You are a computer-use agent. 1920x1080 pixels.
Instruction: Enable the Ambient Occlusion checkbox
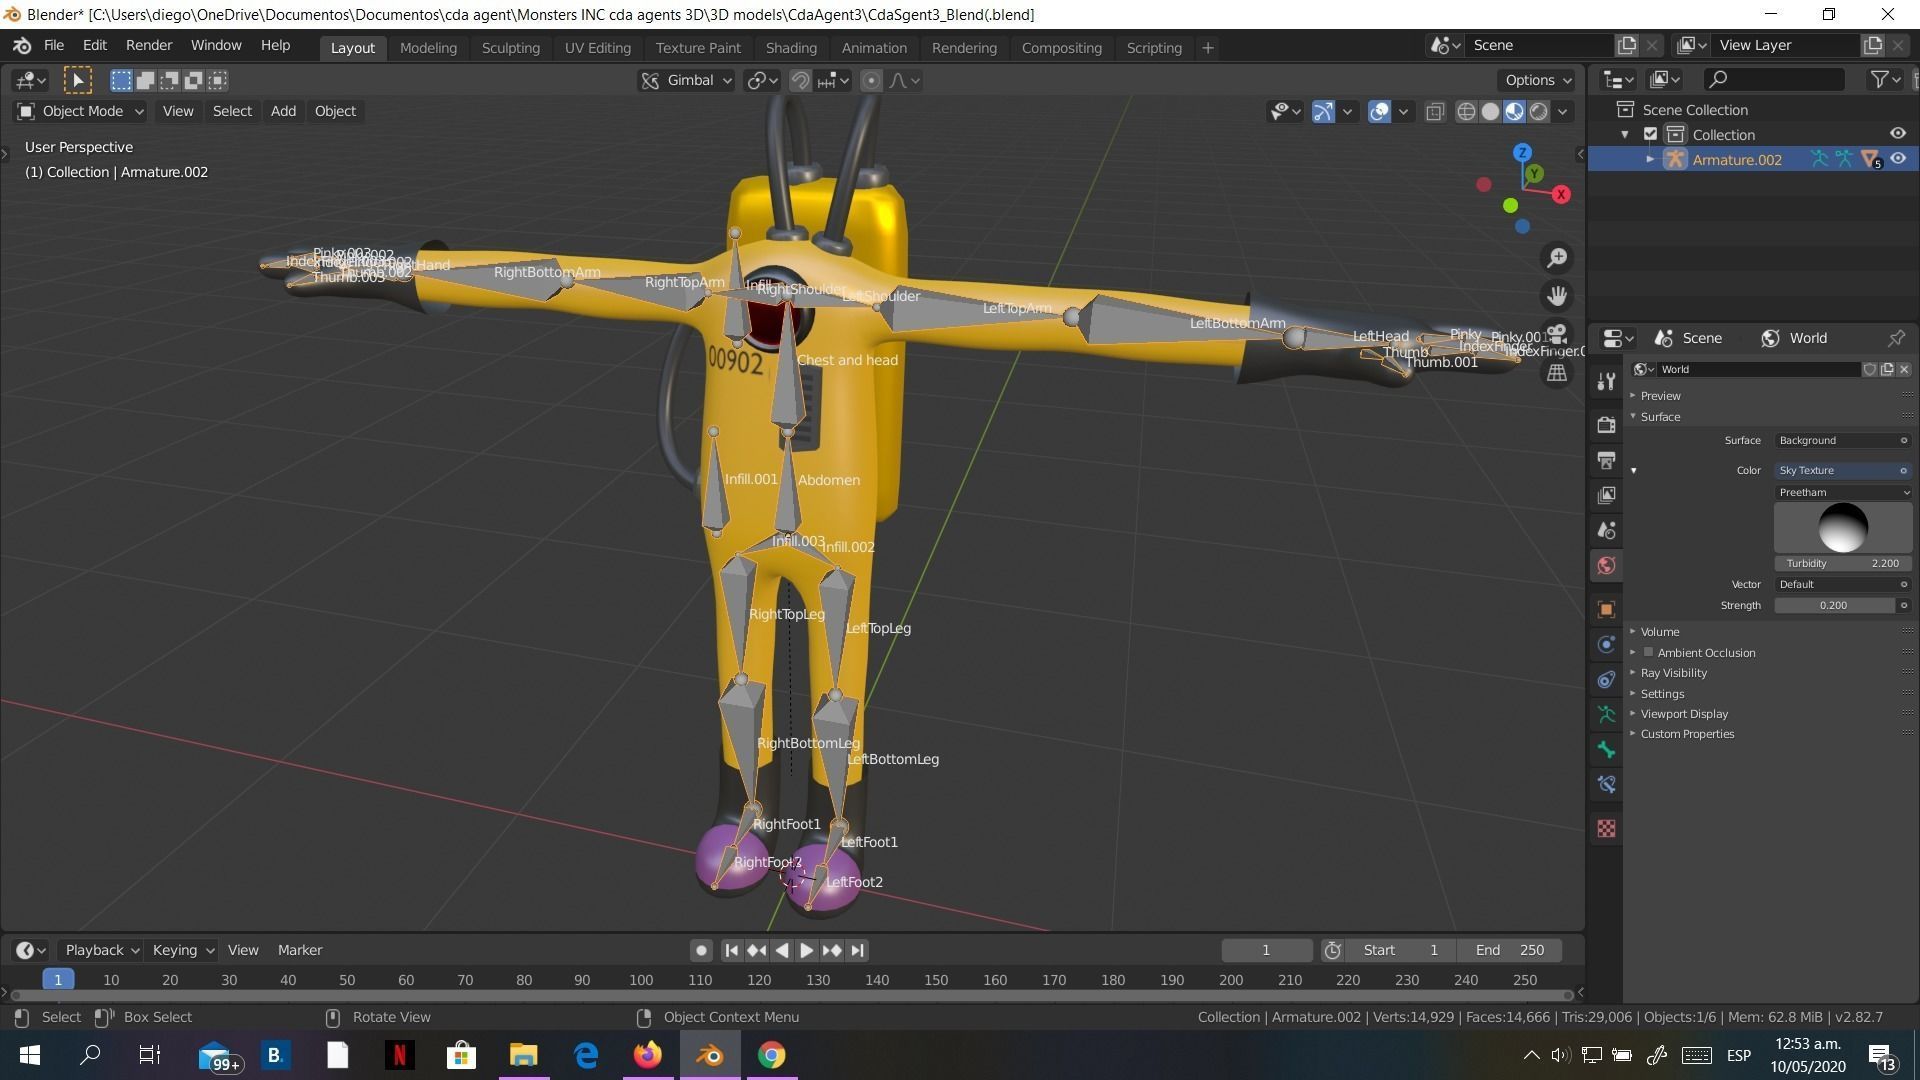(1648, 652)
